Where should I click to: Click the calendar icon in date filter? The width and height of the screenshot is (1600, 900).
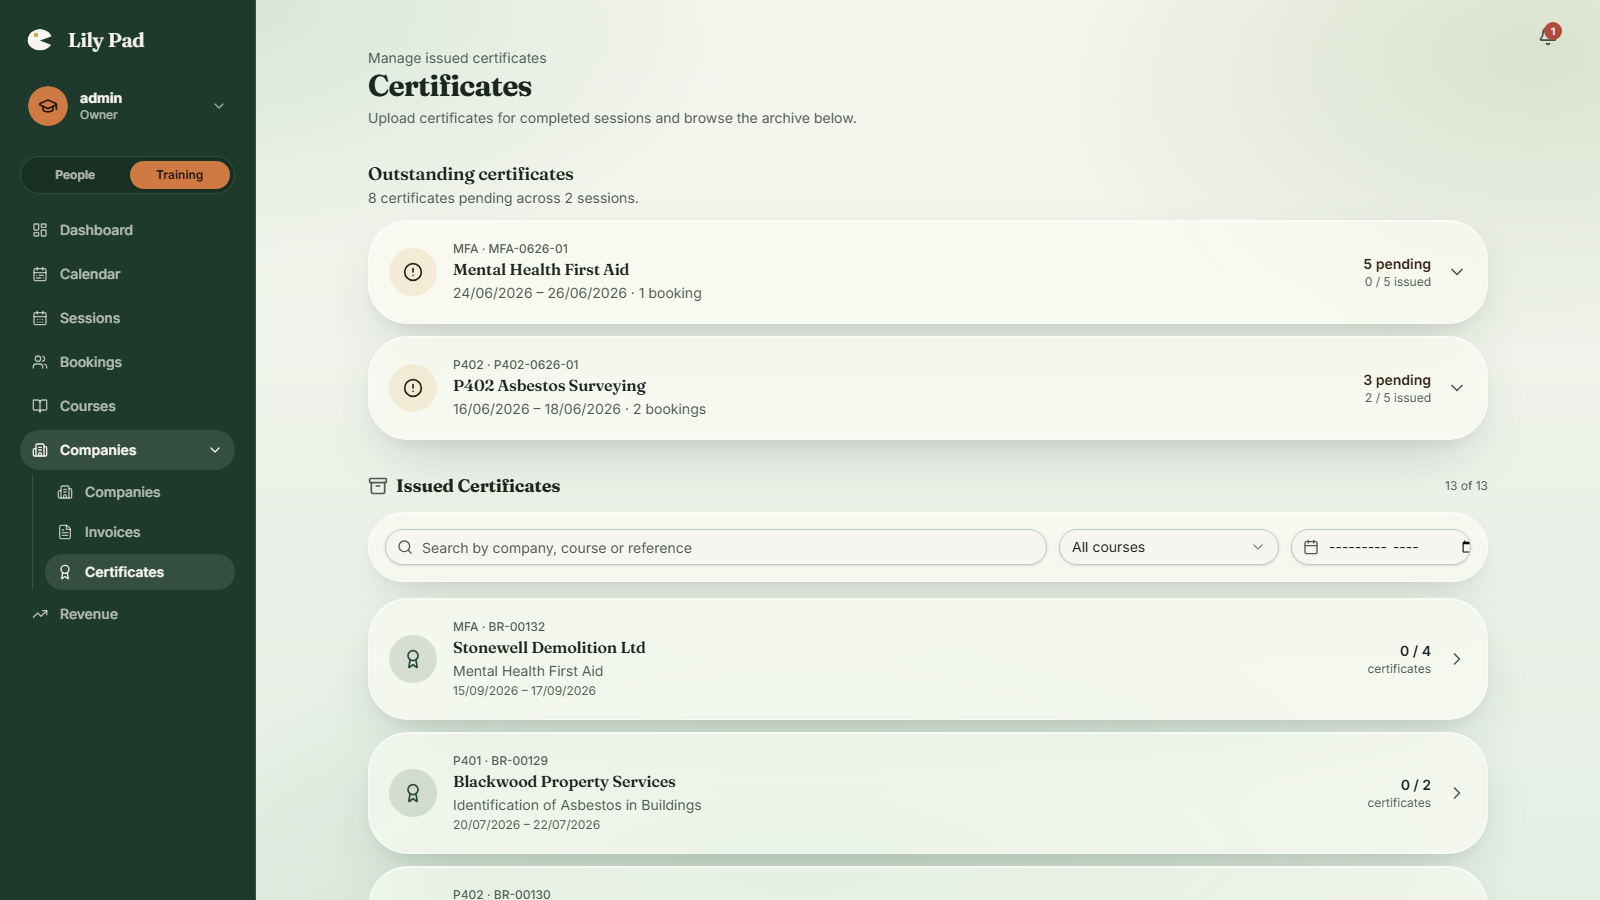[1311, 547]
